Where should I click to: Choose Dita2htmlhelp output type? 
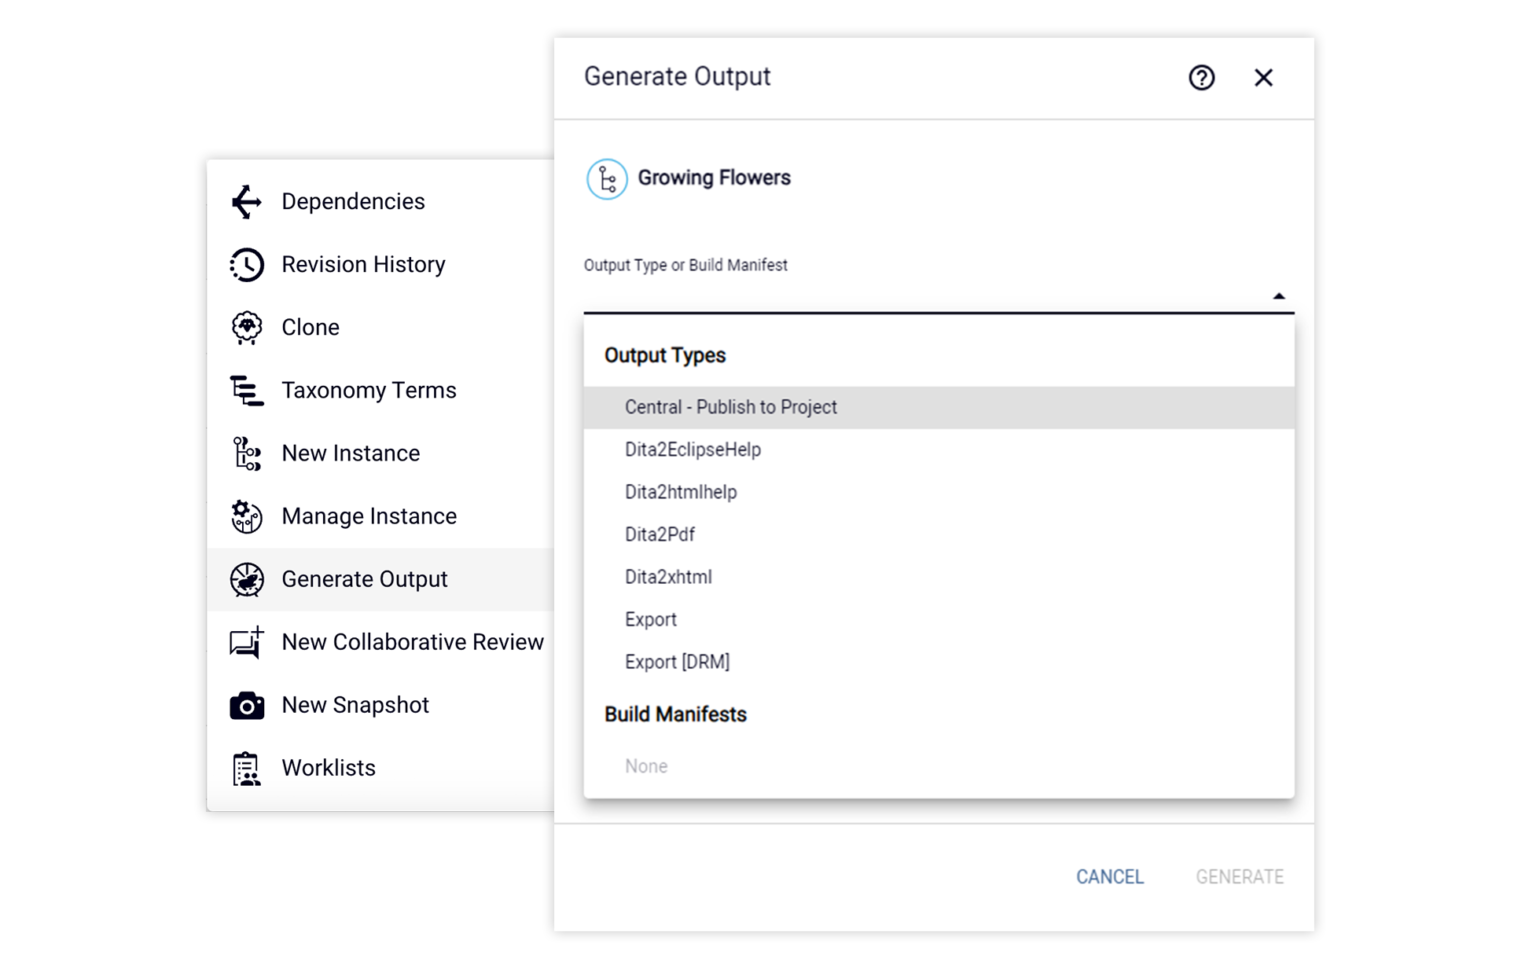[938, 492]
